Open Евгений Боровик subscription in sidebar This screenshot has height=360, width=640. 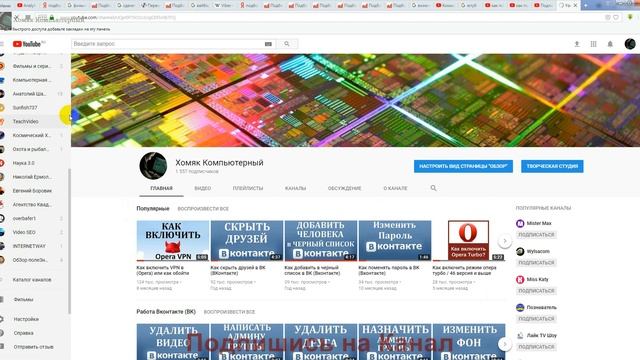(x=32, y=191)
